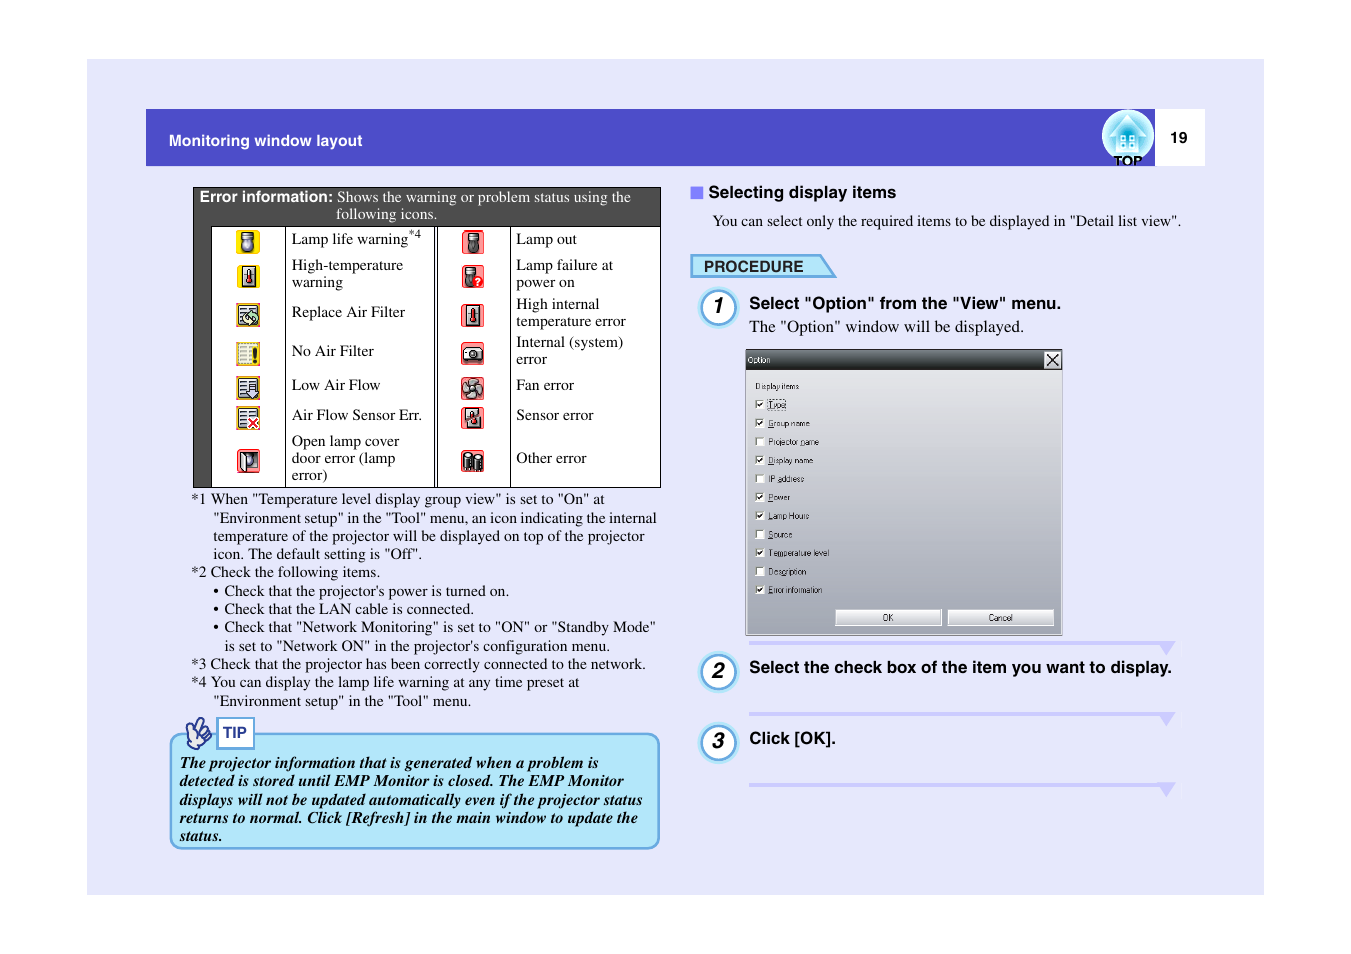This screenshot has width=1351, height=954.
Task: Click the Fan error icon
Action: coord(473,388)
